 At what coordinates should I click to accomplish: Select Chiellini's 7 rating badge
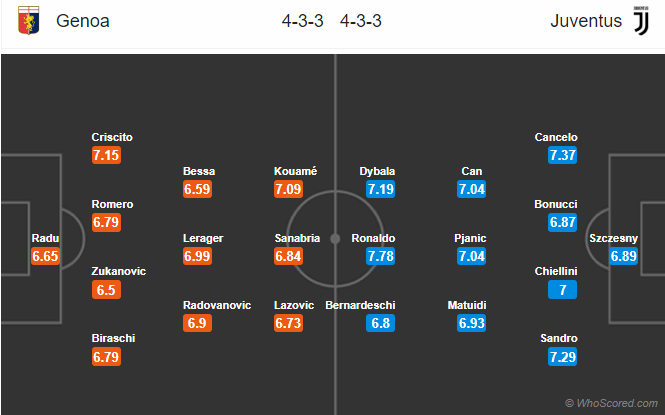(564, 290)
